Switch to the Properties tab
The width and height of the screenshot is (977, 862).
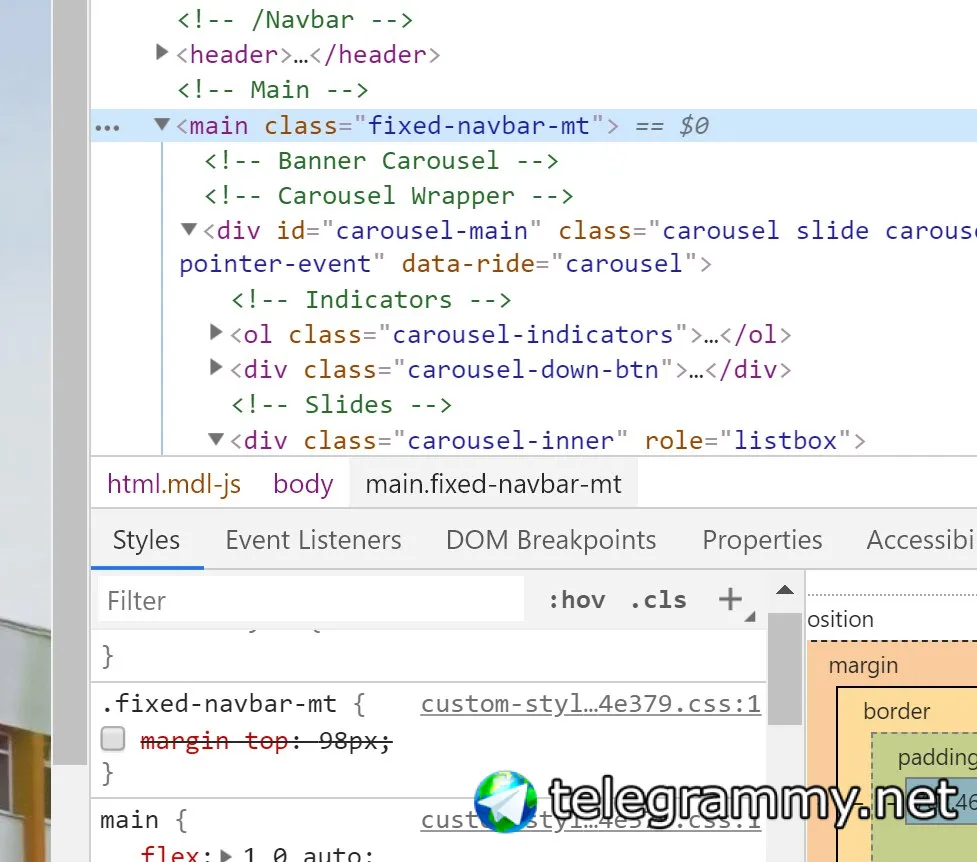point(762,540)
